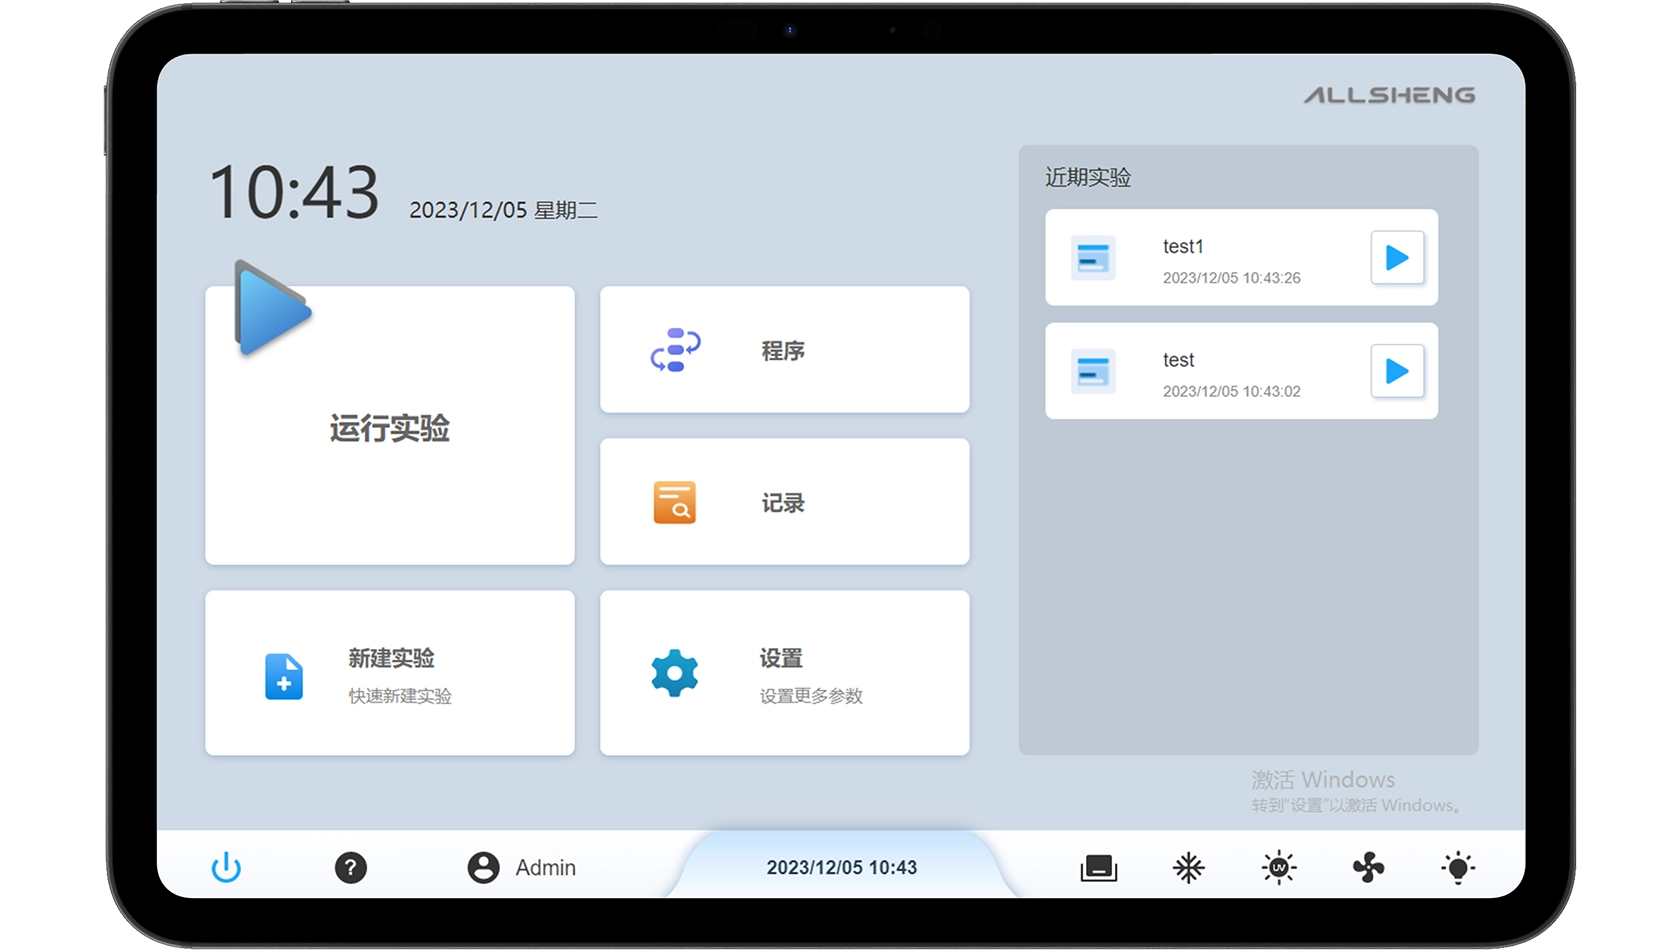Screen dimensions: 1680x950
Task: Click the test1 experiment thumbnail icon
Action: coord(1093,258)
